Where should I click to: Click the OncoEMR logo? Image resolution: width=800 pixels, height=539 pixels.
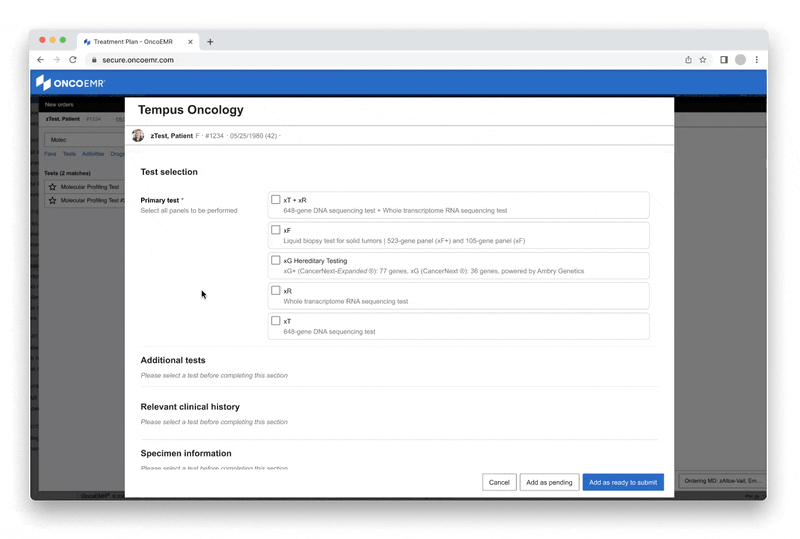pos(70,83)
